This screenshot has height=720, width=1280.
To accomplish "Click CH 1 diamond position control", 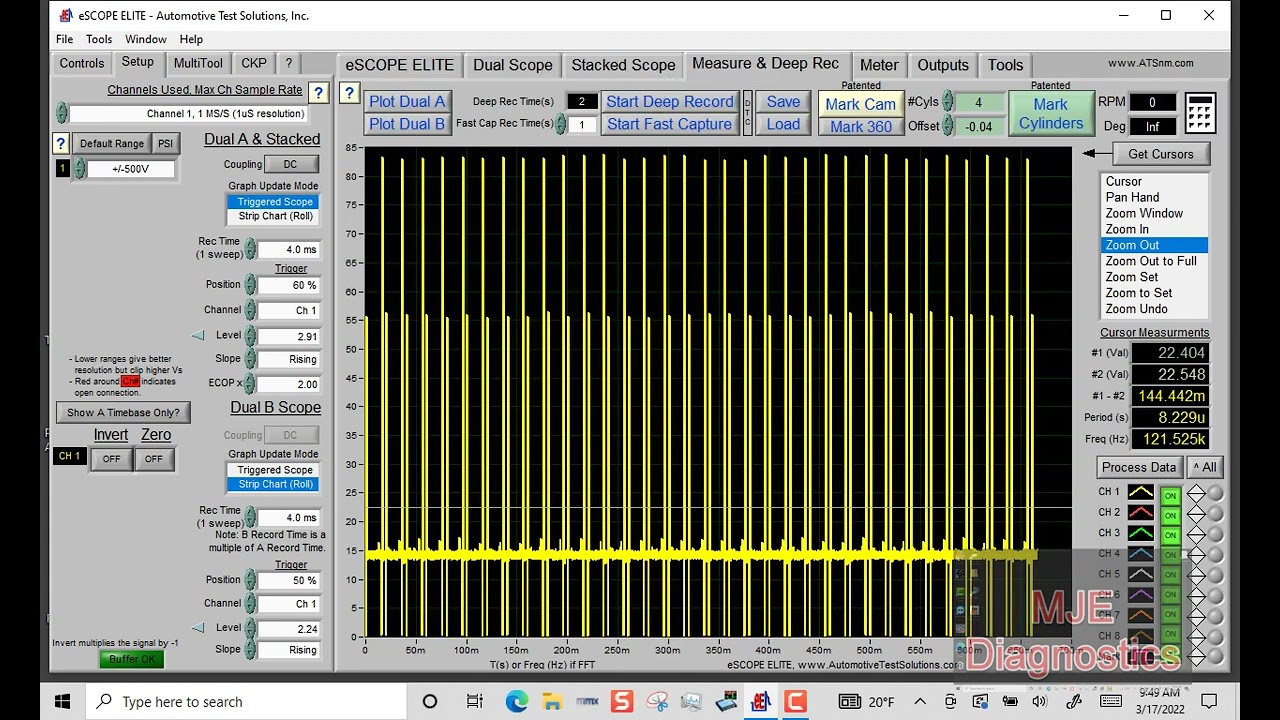I will (1196, 493).
